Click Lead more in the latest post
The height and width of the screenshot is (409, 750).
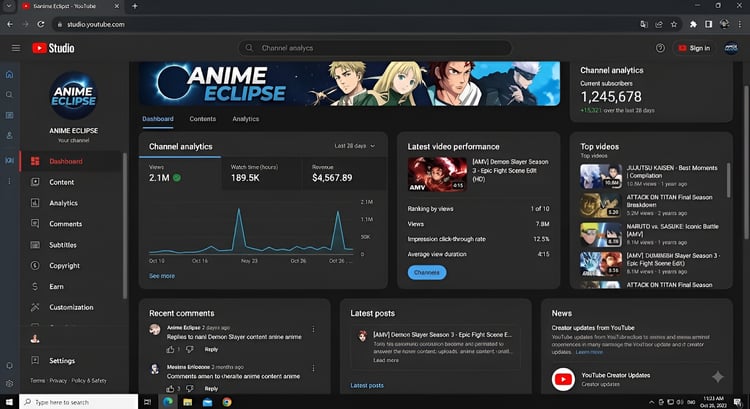pos(386,360)
